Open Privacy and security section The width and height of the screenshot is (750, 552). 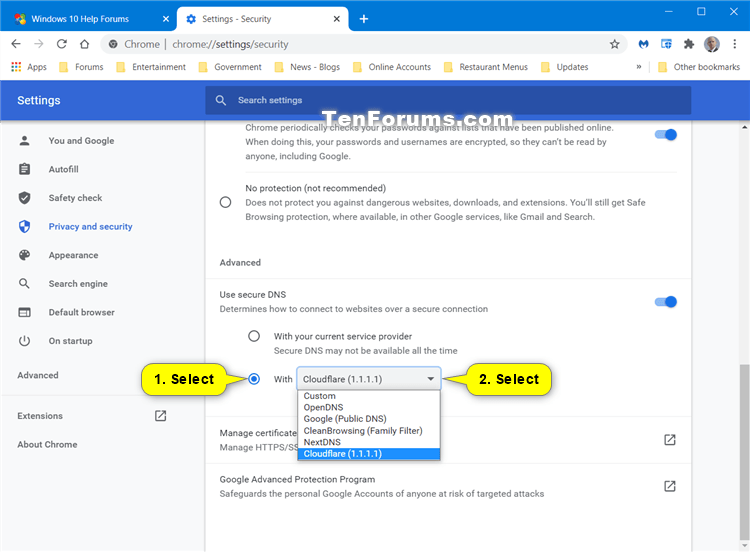click(90, 227)
